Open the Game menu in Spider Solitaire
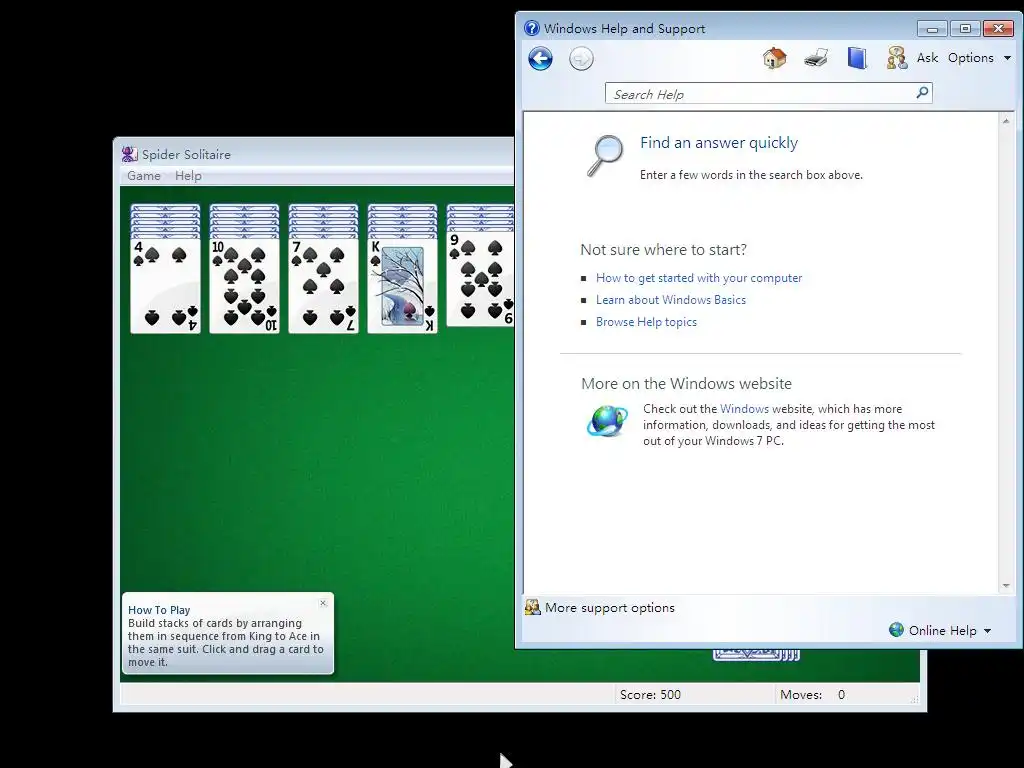 click(x=144, y=176)
